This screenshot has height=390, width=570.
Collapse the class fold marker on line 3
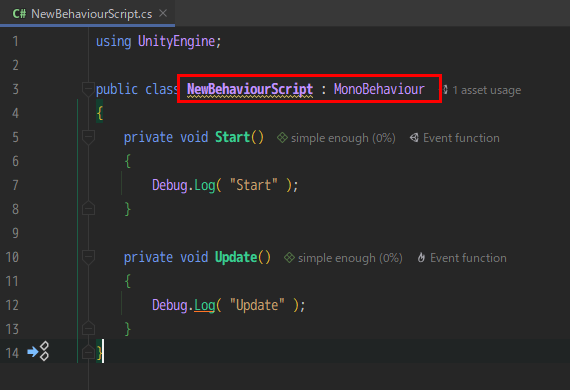pyautogui.click(x=88, y=89)
